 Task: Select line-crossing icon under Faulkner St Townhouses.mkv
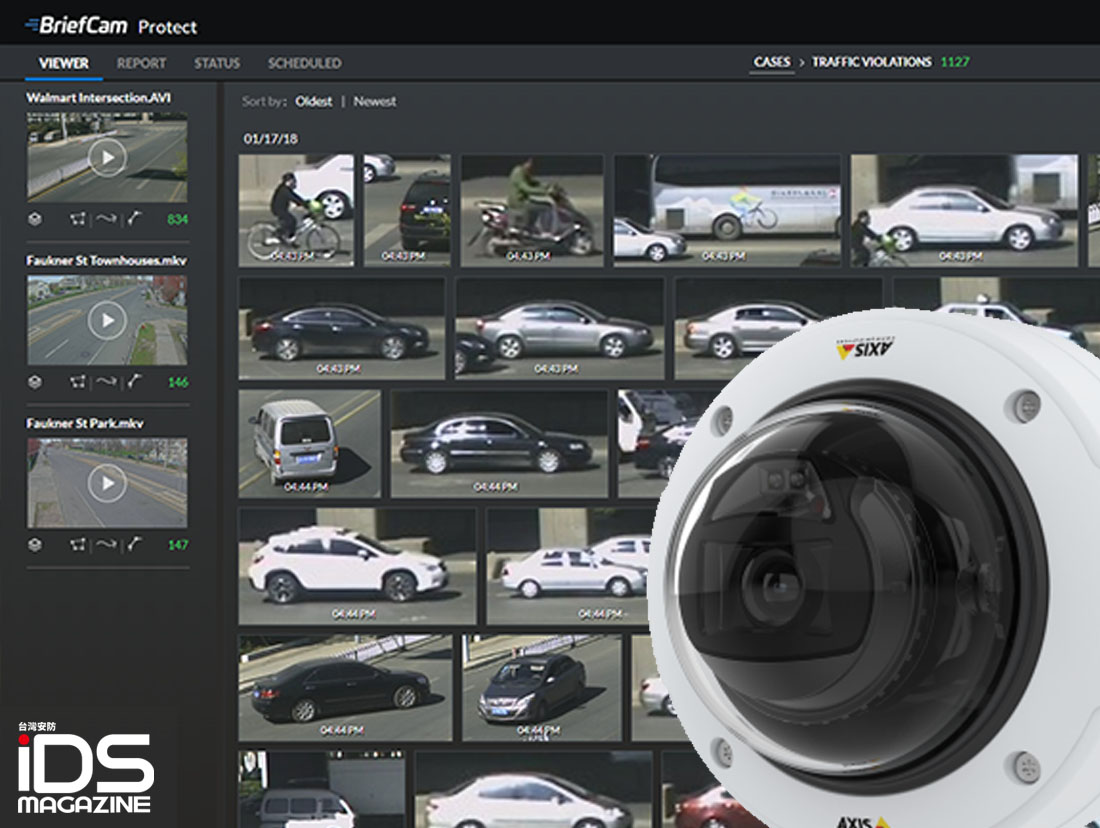(134, 382)
